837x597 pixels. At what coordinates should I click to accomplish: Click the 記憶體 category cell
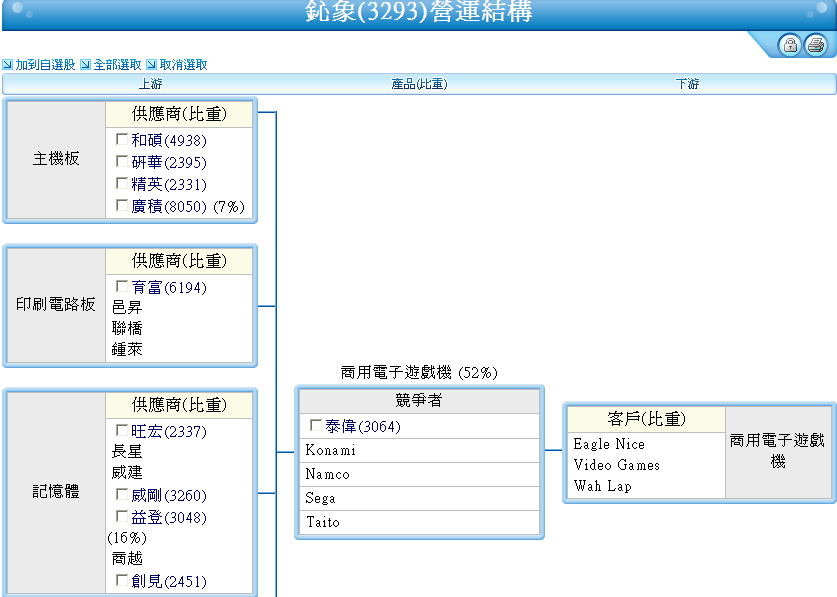click(x=56, y=491)
